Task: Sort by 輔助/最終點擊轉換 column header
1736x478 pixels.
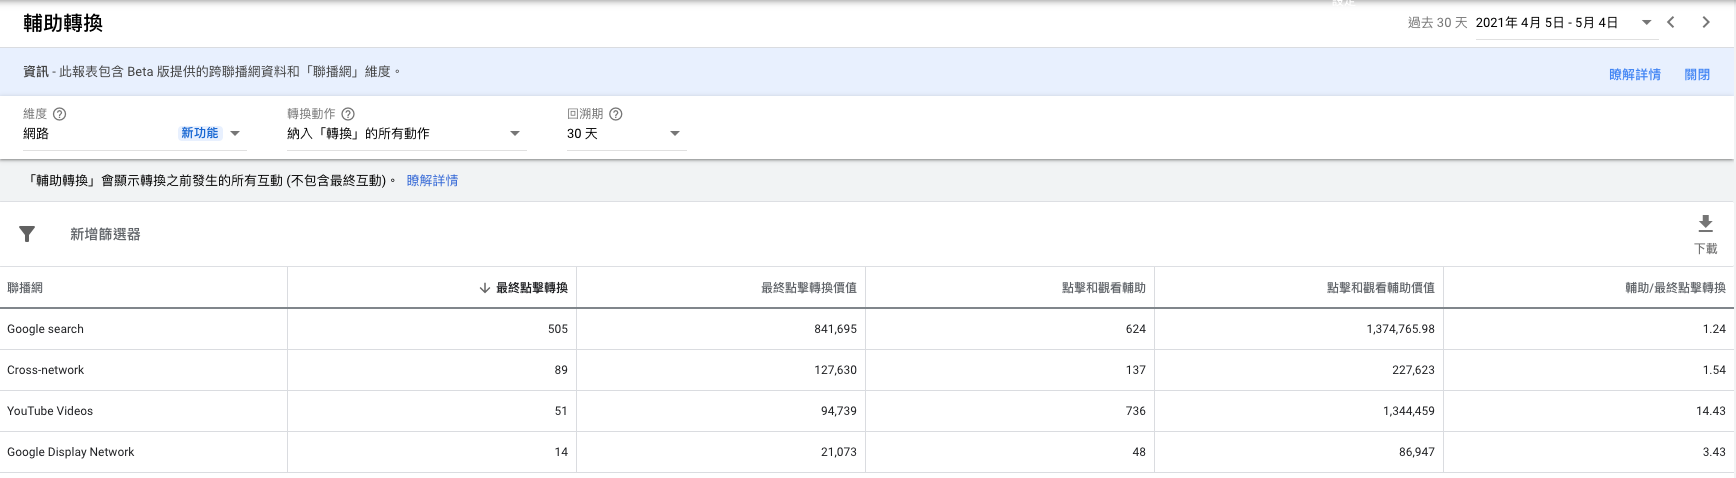Action: [x=1675, y=288]
